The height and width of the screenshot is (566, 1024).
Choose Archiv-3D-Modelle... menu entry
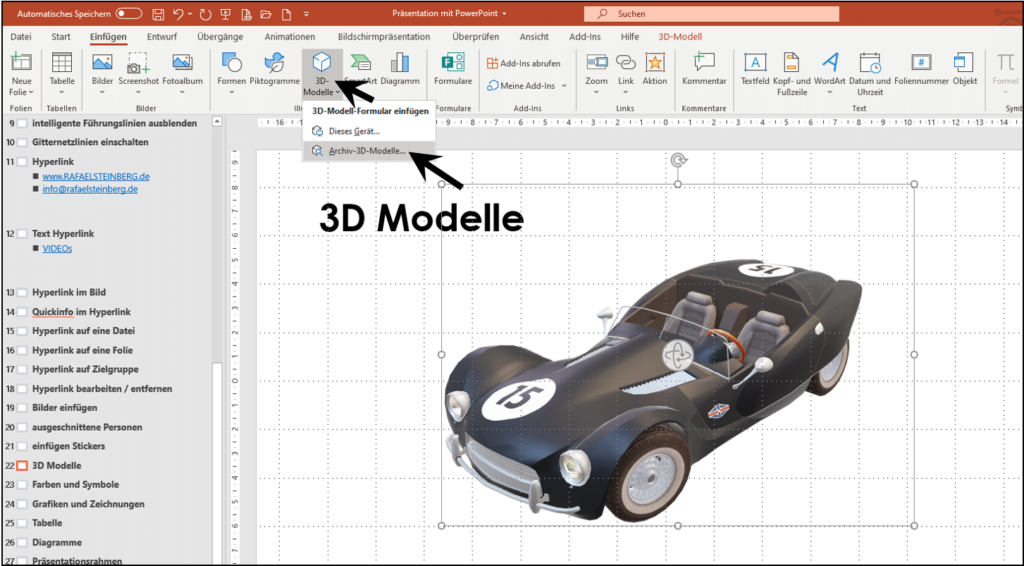coord(369,151)
